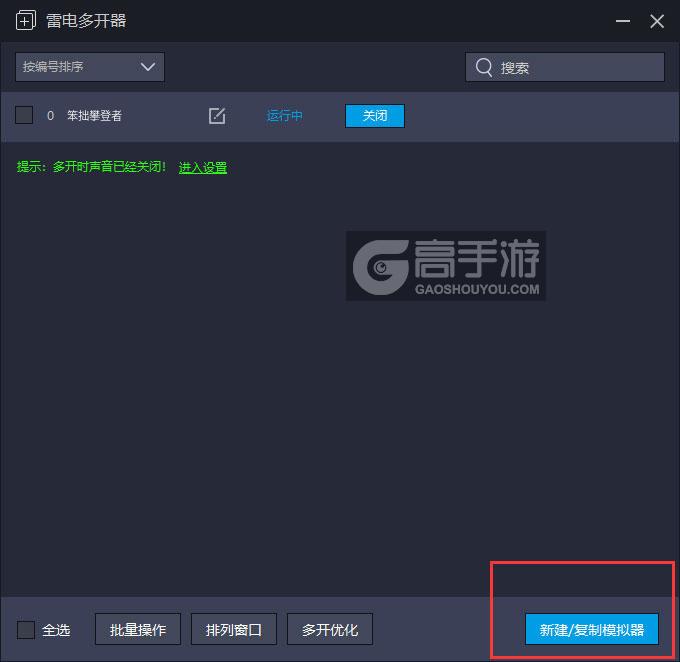The image size is (680, 662).
Task: Click the 关闭 button for 笨拙攀登者
Action: tap(375, 116)
